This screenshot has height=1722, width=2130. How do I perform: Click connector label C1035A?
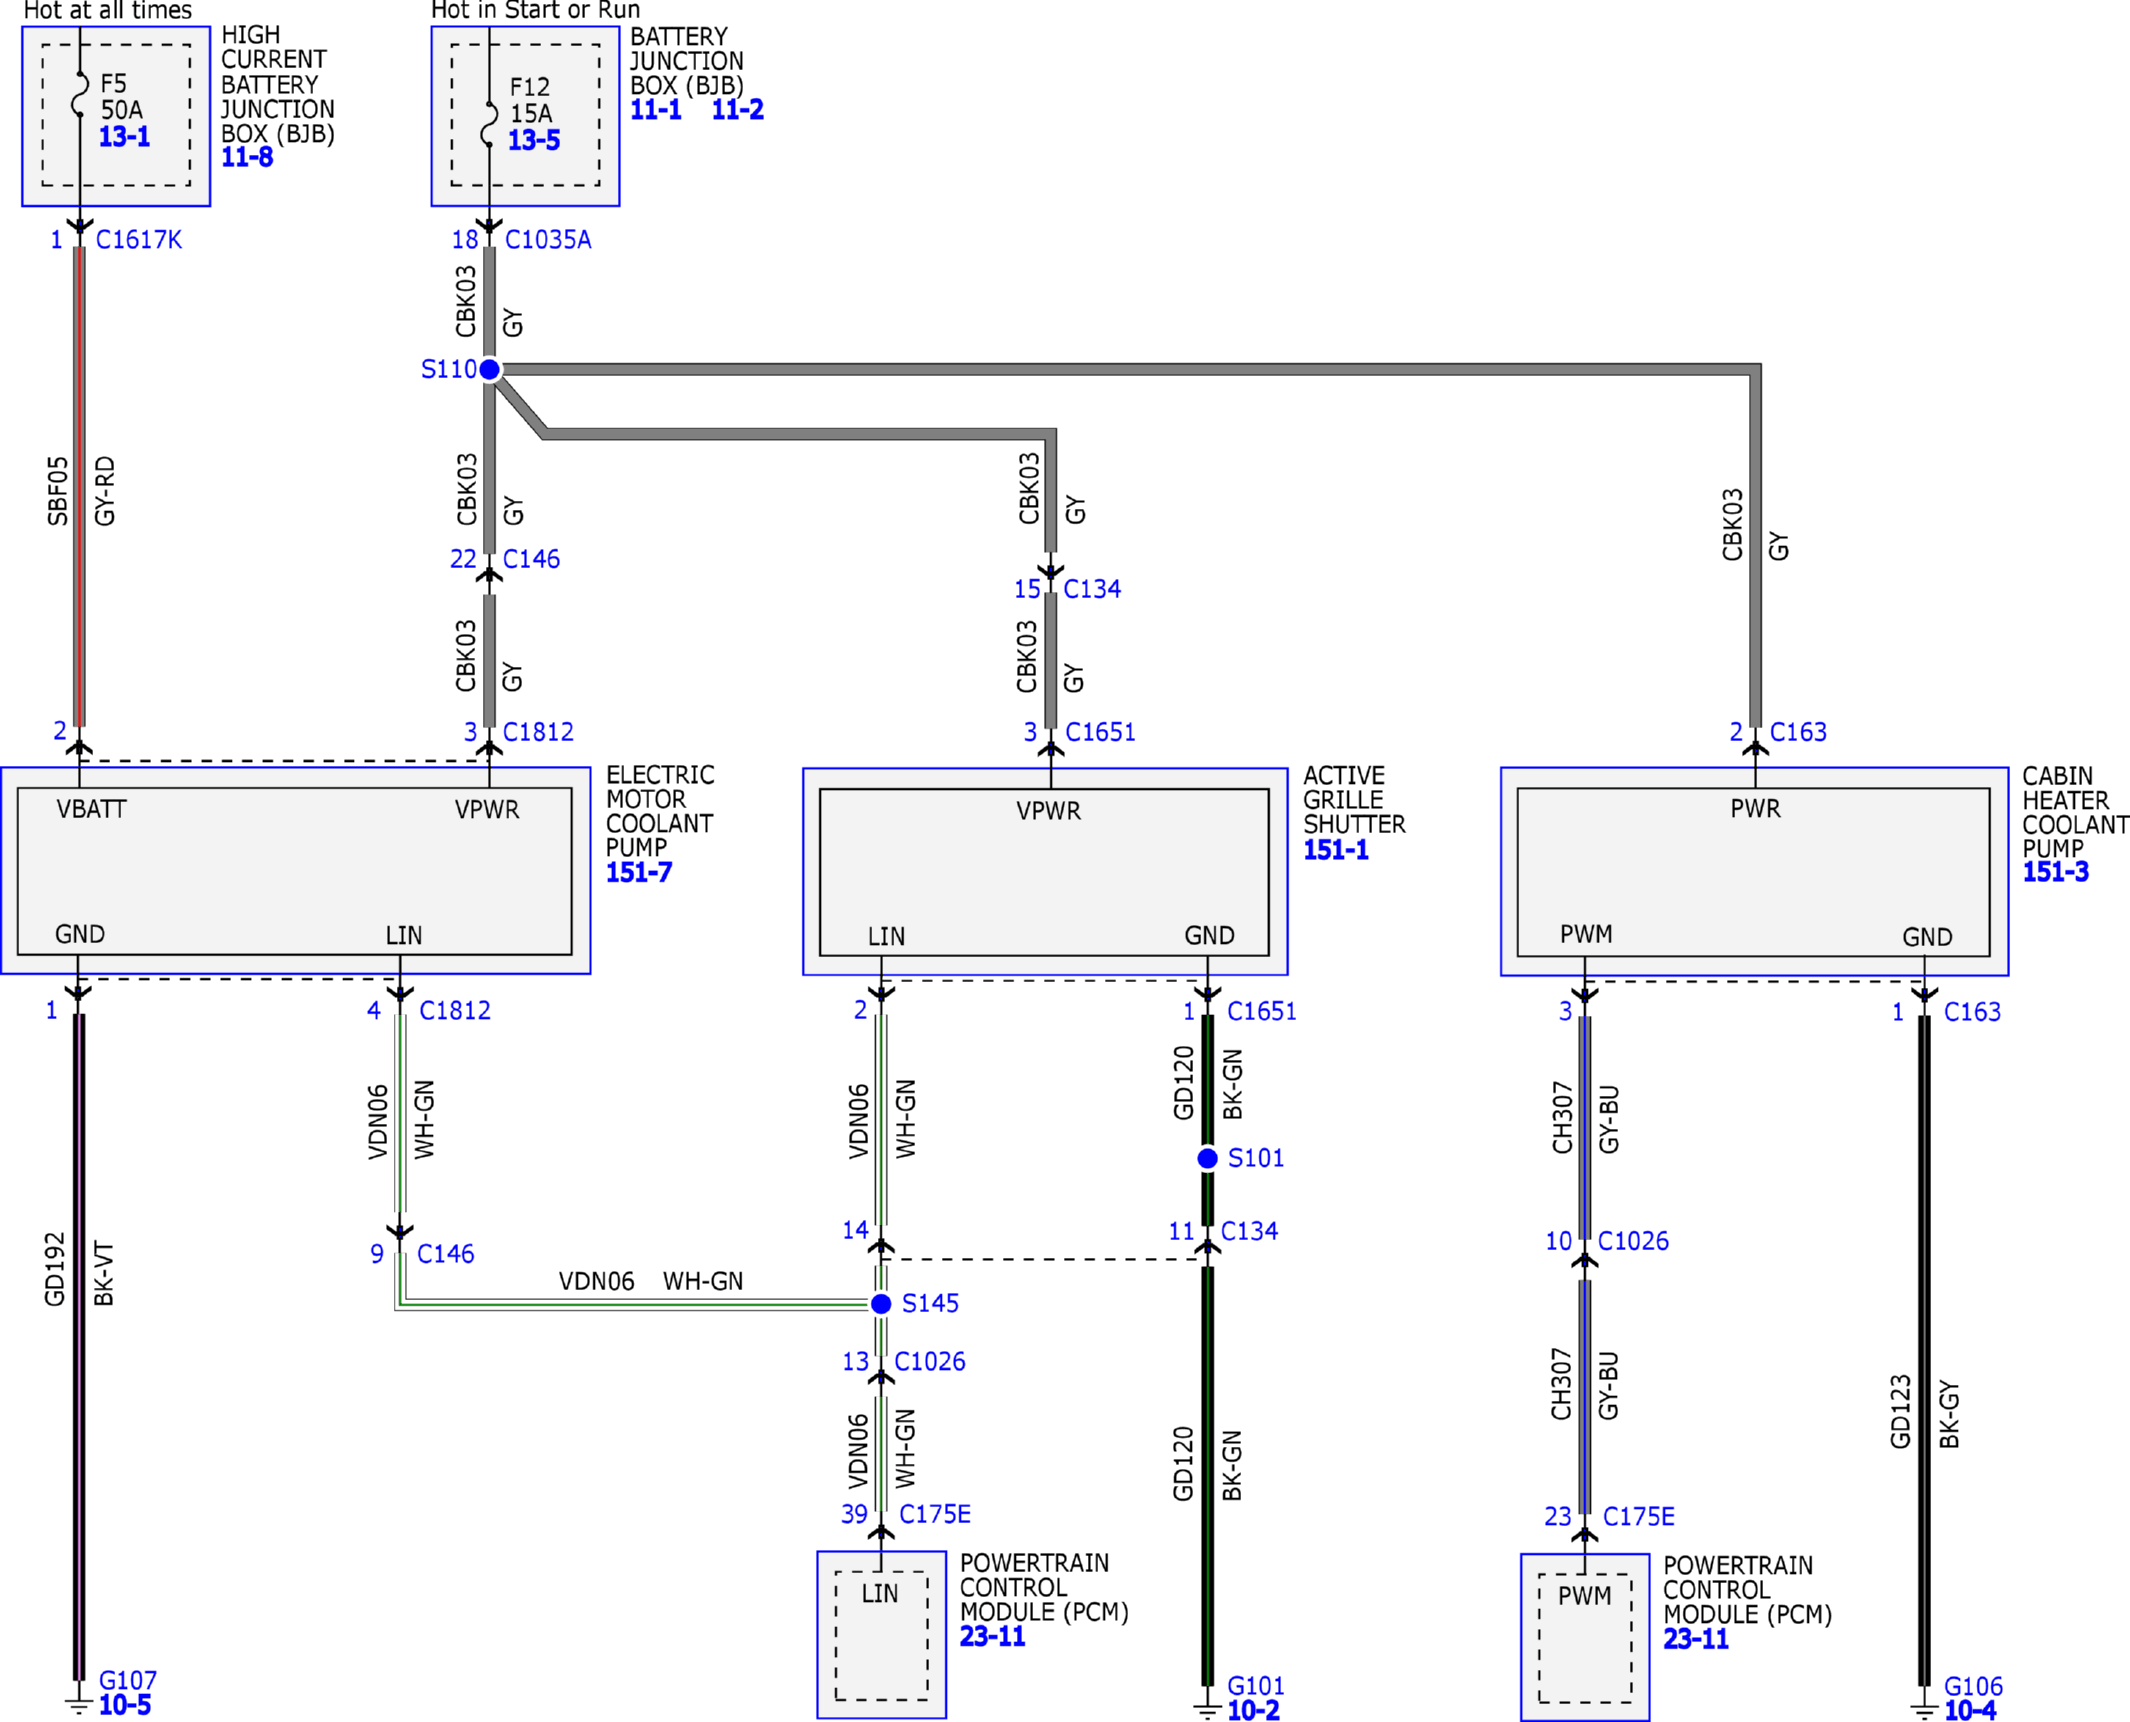tap(548, 240)
